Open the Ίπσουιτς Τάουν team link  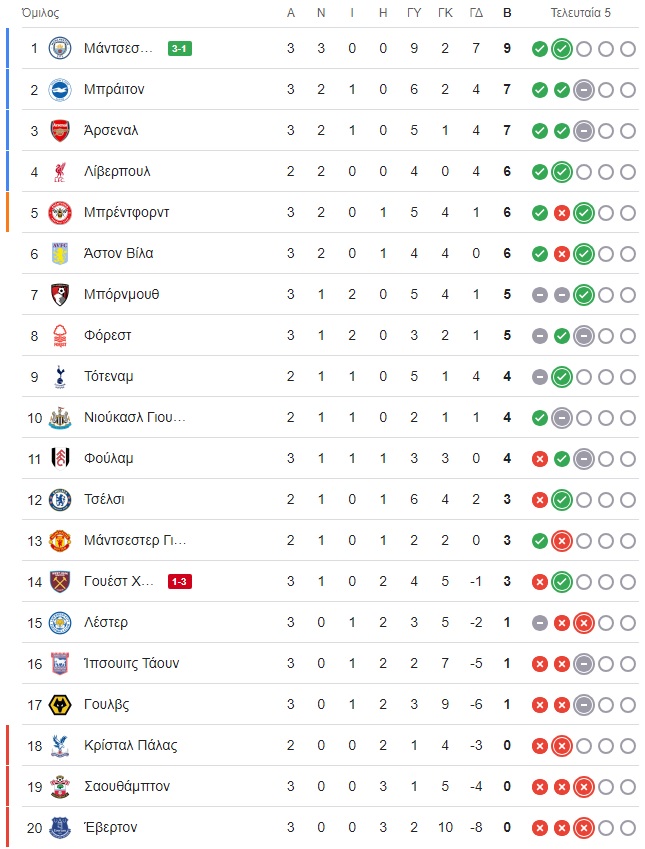click(131, 664)
